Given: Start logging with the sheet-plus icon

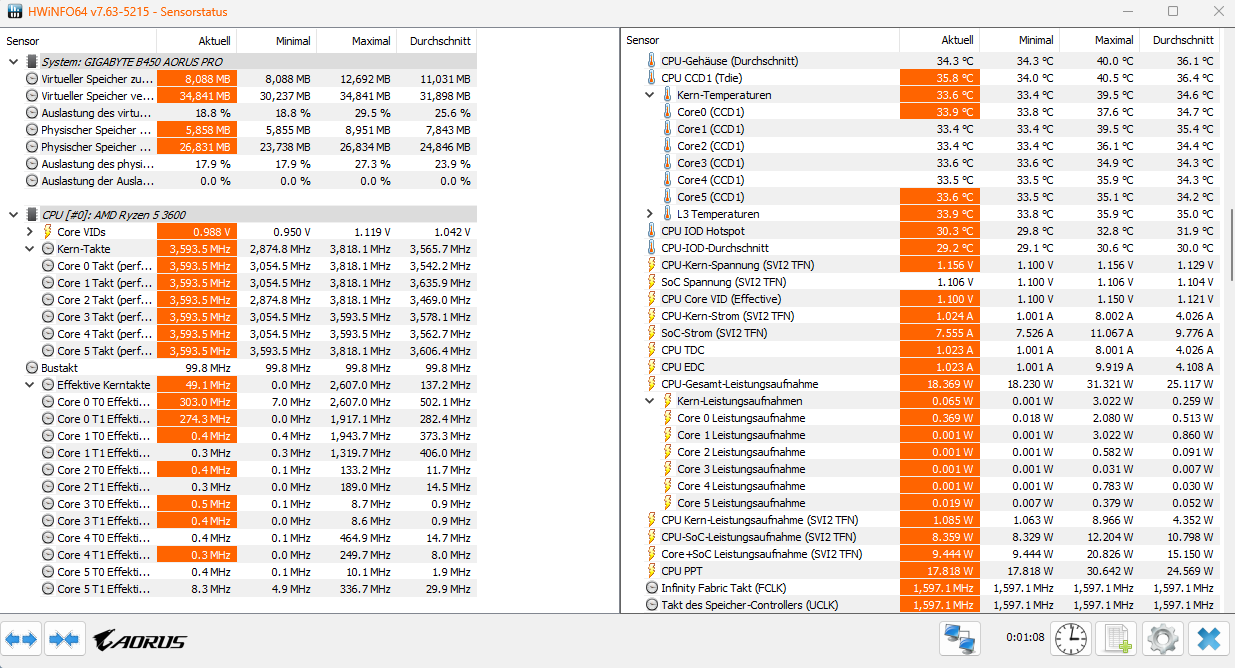Looking at the screenshot, I should (x=1115, y=638).
